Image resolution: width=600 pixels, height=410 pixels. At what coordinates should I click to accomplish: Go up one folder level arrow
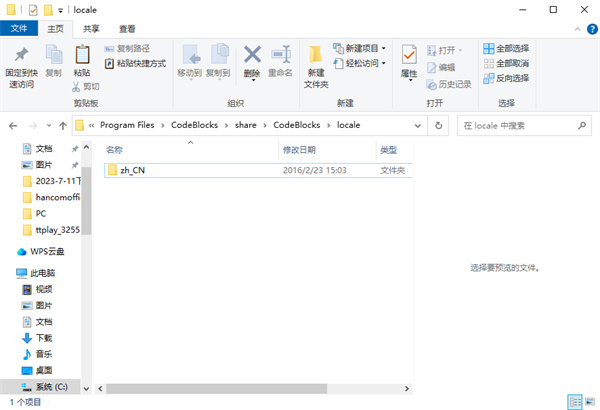[63, 126]
